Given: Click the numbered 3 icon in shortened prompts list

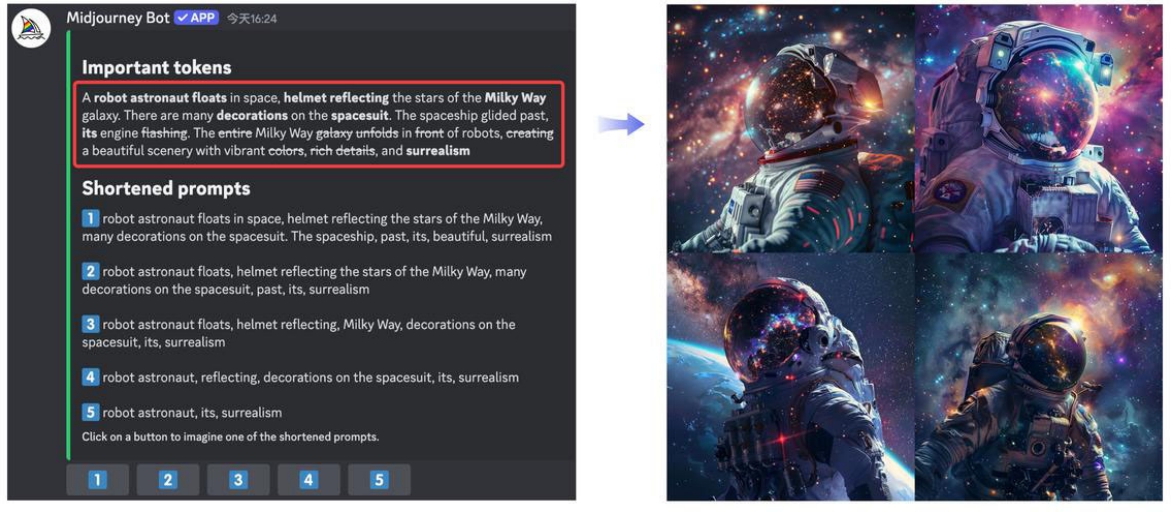Looking at the screenshot, I should [x=91, y=324].
